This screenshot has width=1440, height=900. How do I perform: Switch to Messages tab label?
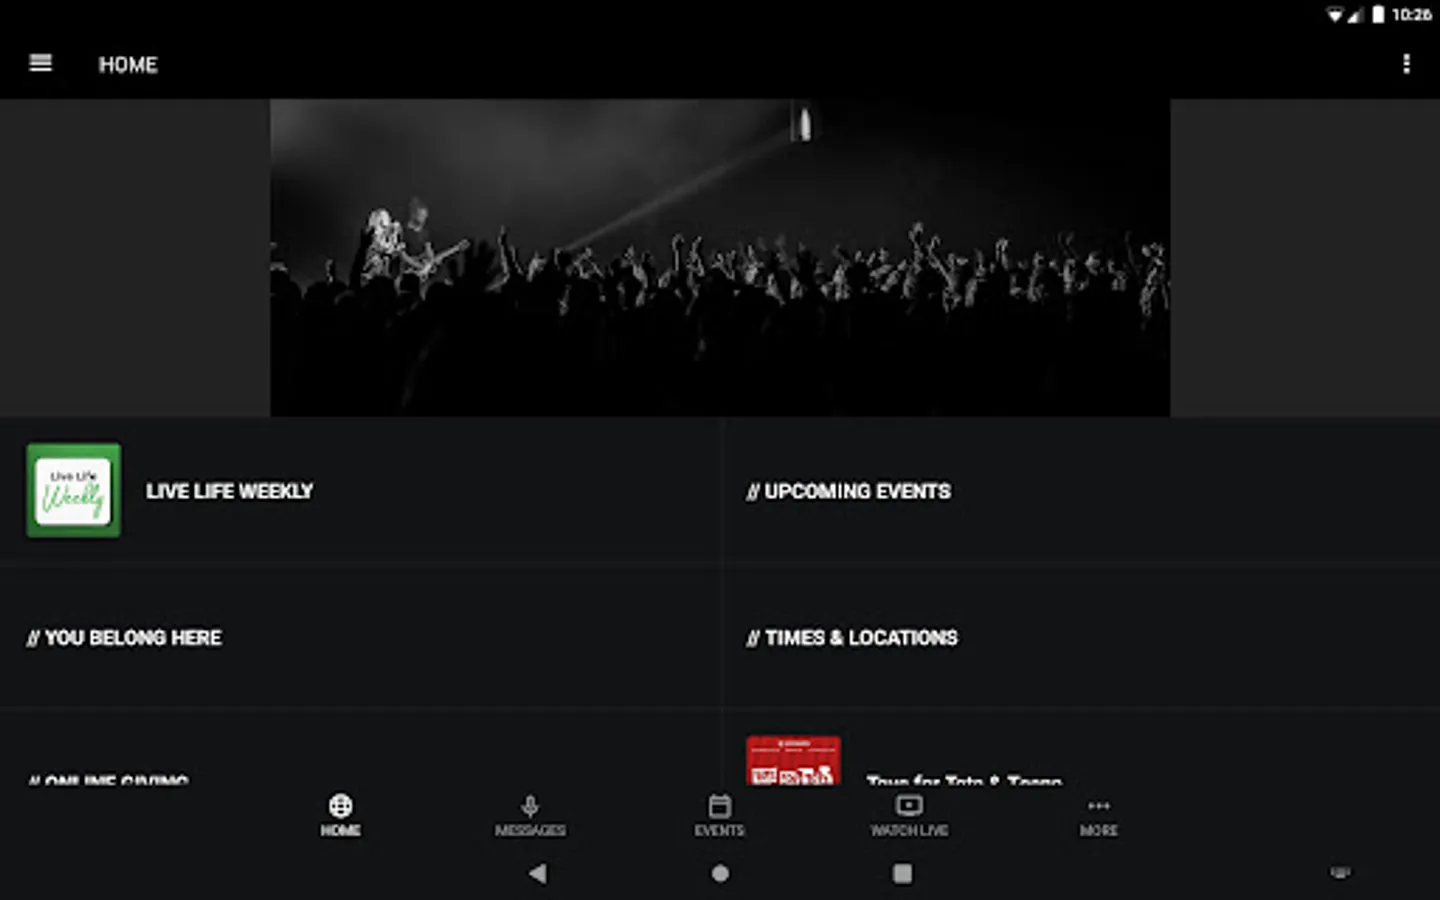[x=530, y=830]
